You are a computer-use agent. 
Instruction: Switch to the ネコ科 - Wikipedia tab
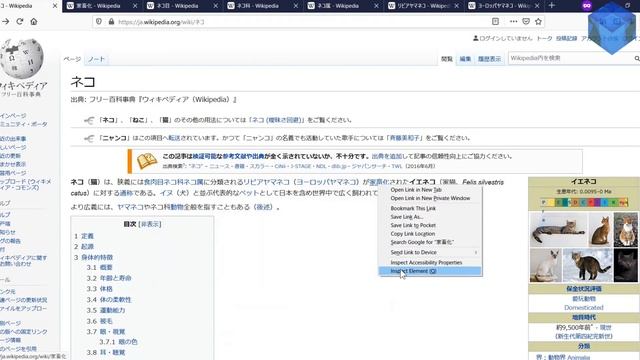pos(258,6)
